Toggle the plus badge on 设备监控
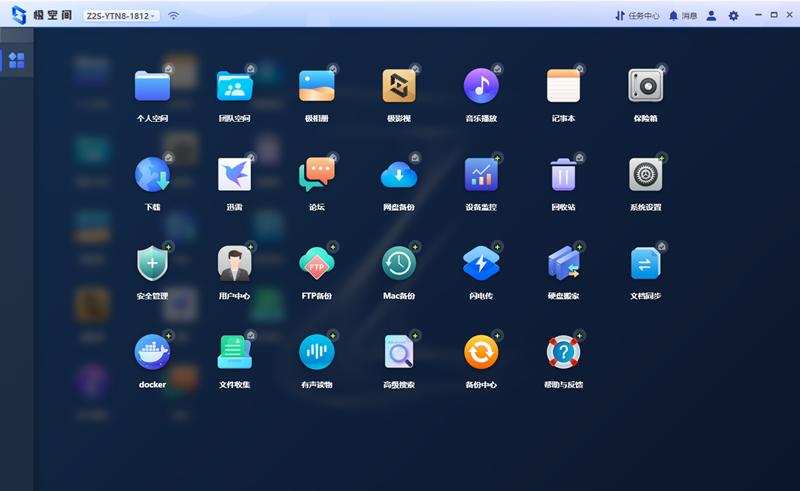 (x=497, y=158)
